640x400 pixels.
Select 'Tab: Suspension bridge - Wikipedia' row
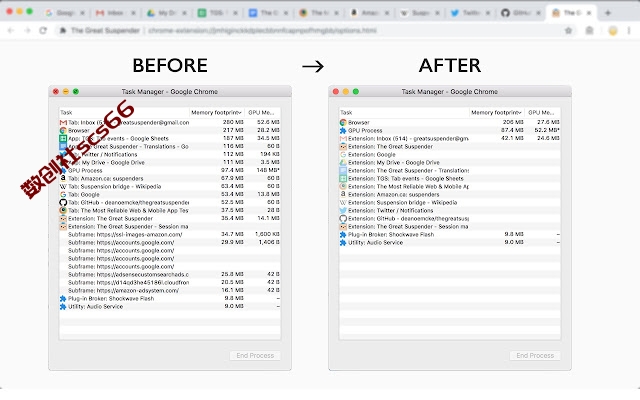click(x=170, y=187)
